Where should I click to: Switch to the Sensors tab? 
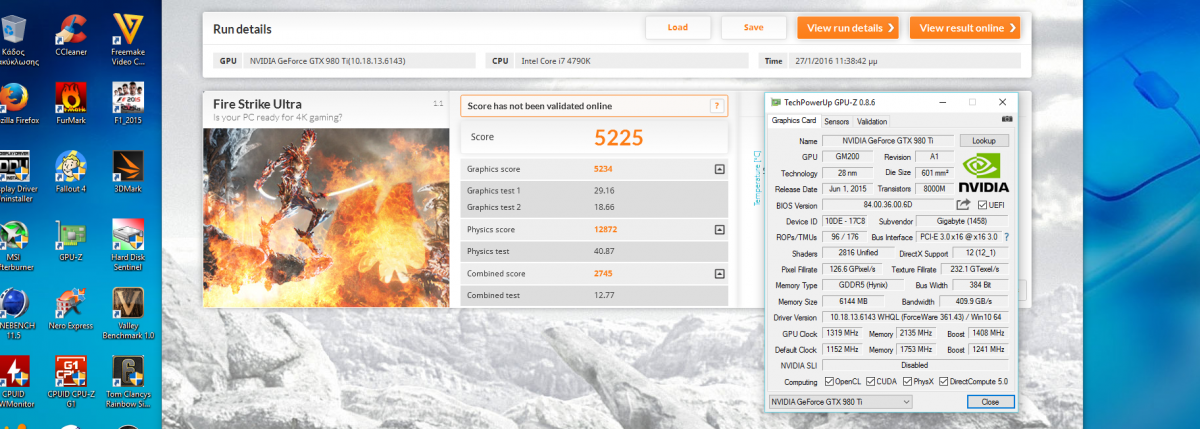click(x=836, y=121)
